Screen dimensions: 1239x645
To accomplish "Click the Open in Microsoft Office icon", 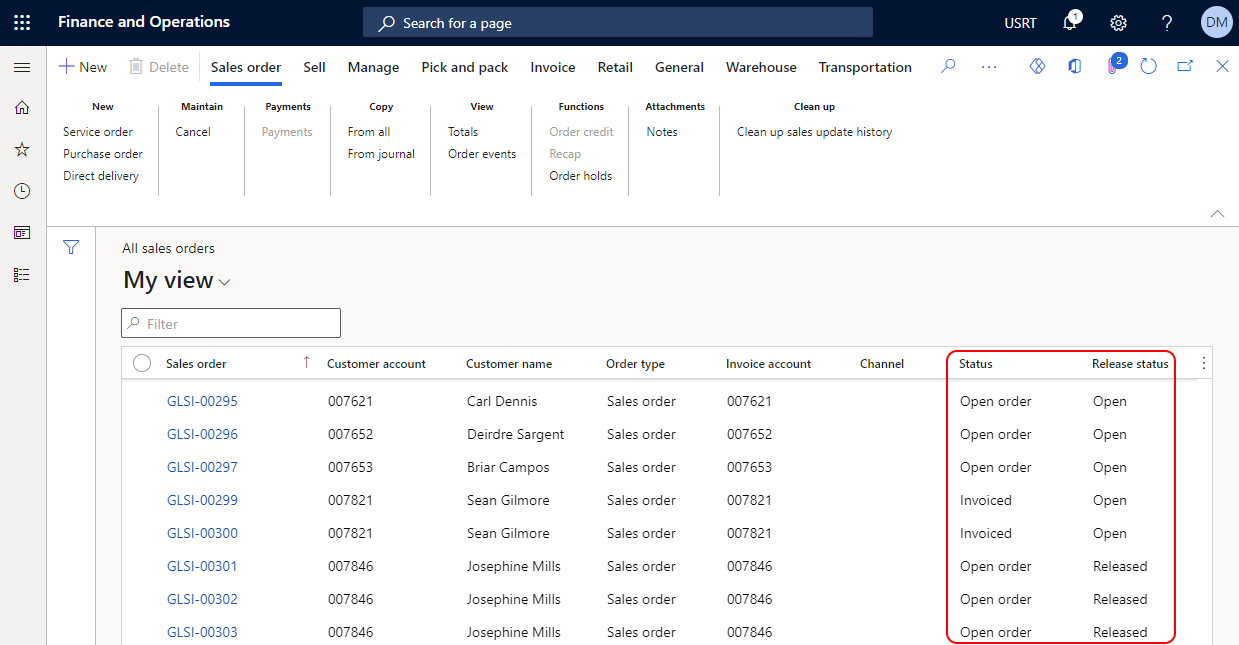I will [1074, 66].
